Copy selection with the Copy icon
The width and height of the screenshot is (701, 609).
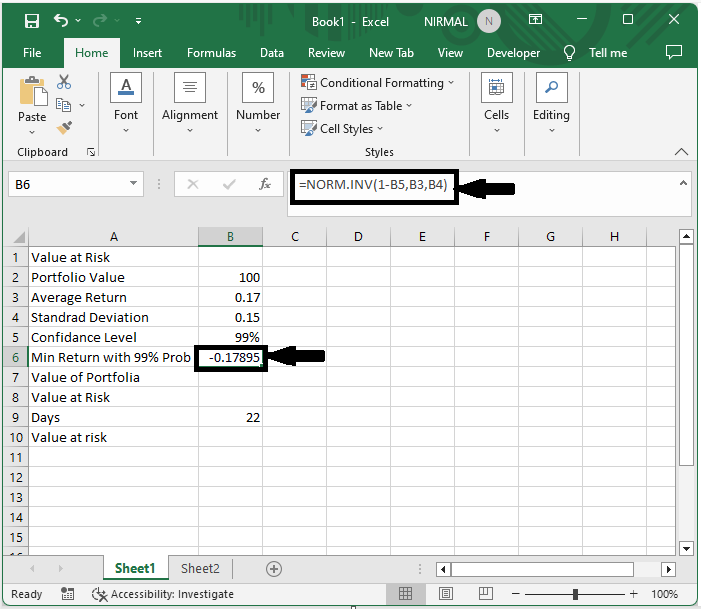point(63,105)
